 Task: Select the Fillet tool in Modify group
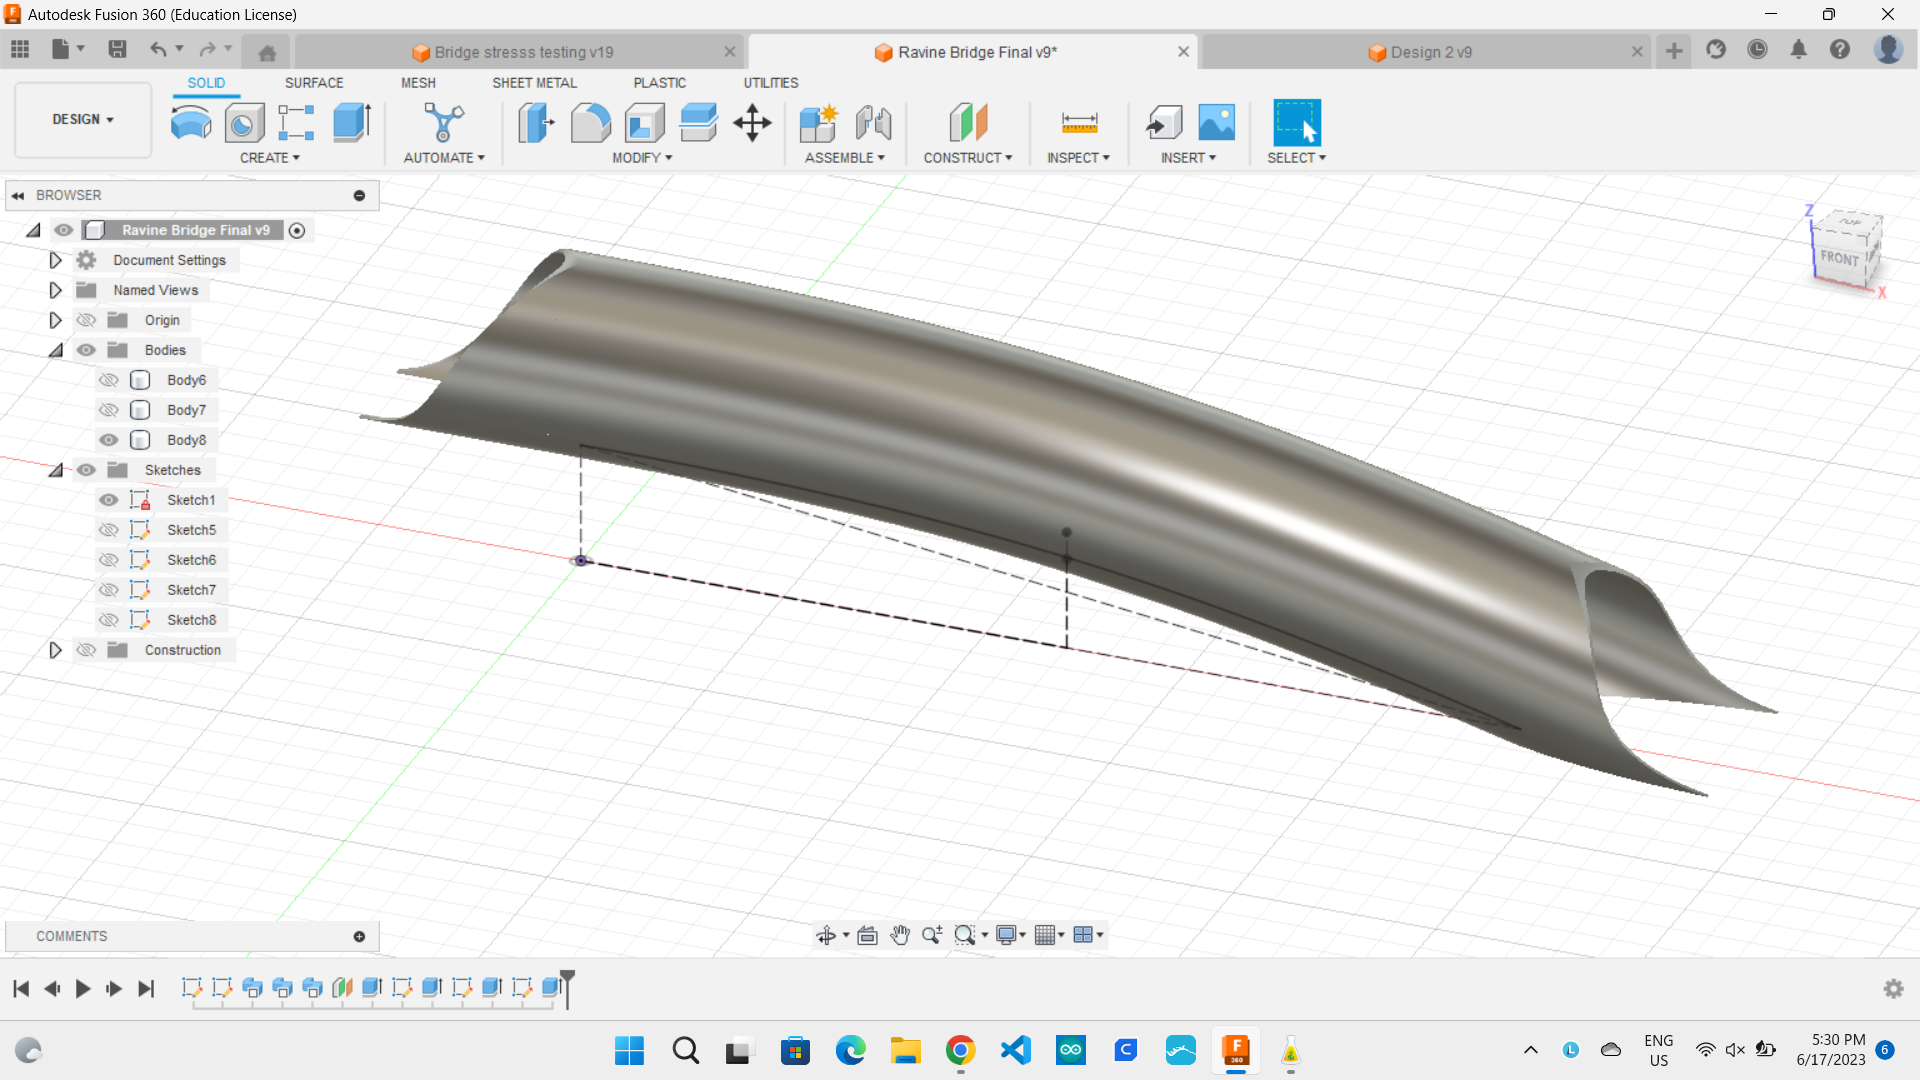[x=591, y=122]
